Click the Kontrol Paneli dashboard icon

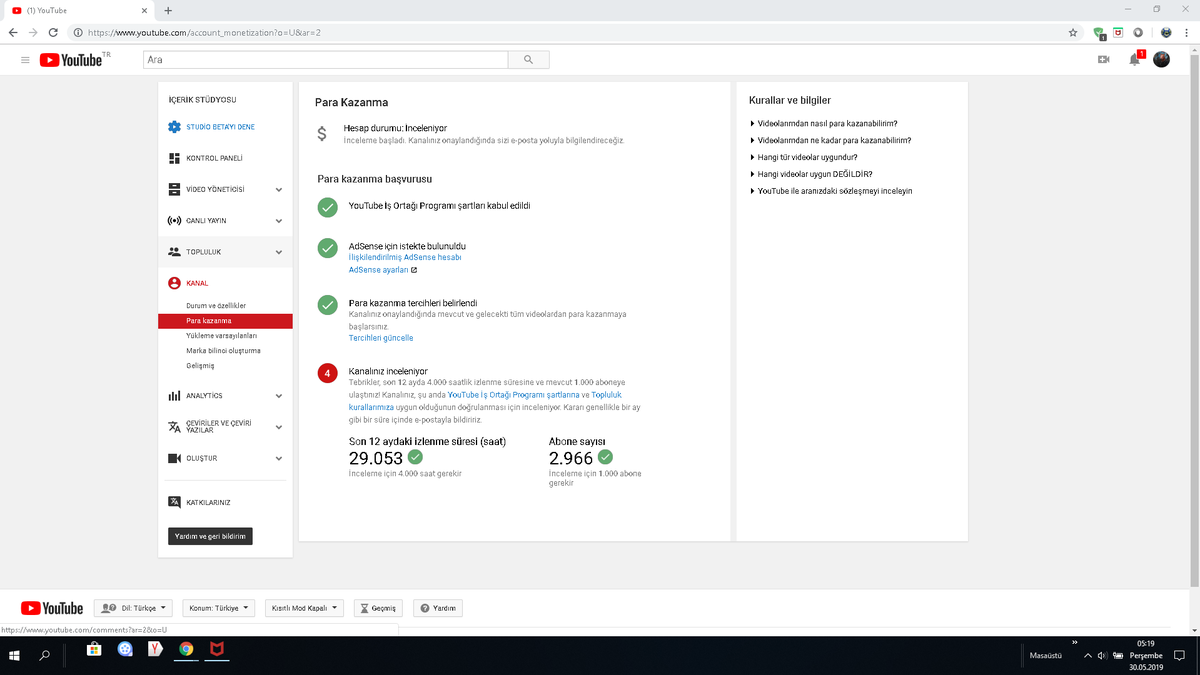pos(174,158)
